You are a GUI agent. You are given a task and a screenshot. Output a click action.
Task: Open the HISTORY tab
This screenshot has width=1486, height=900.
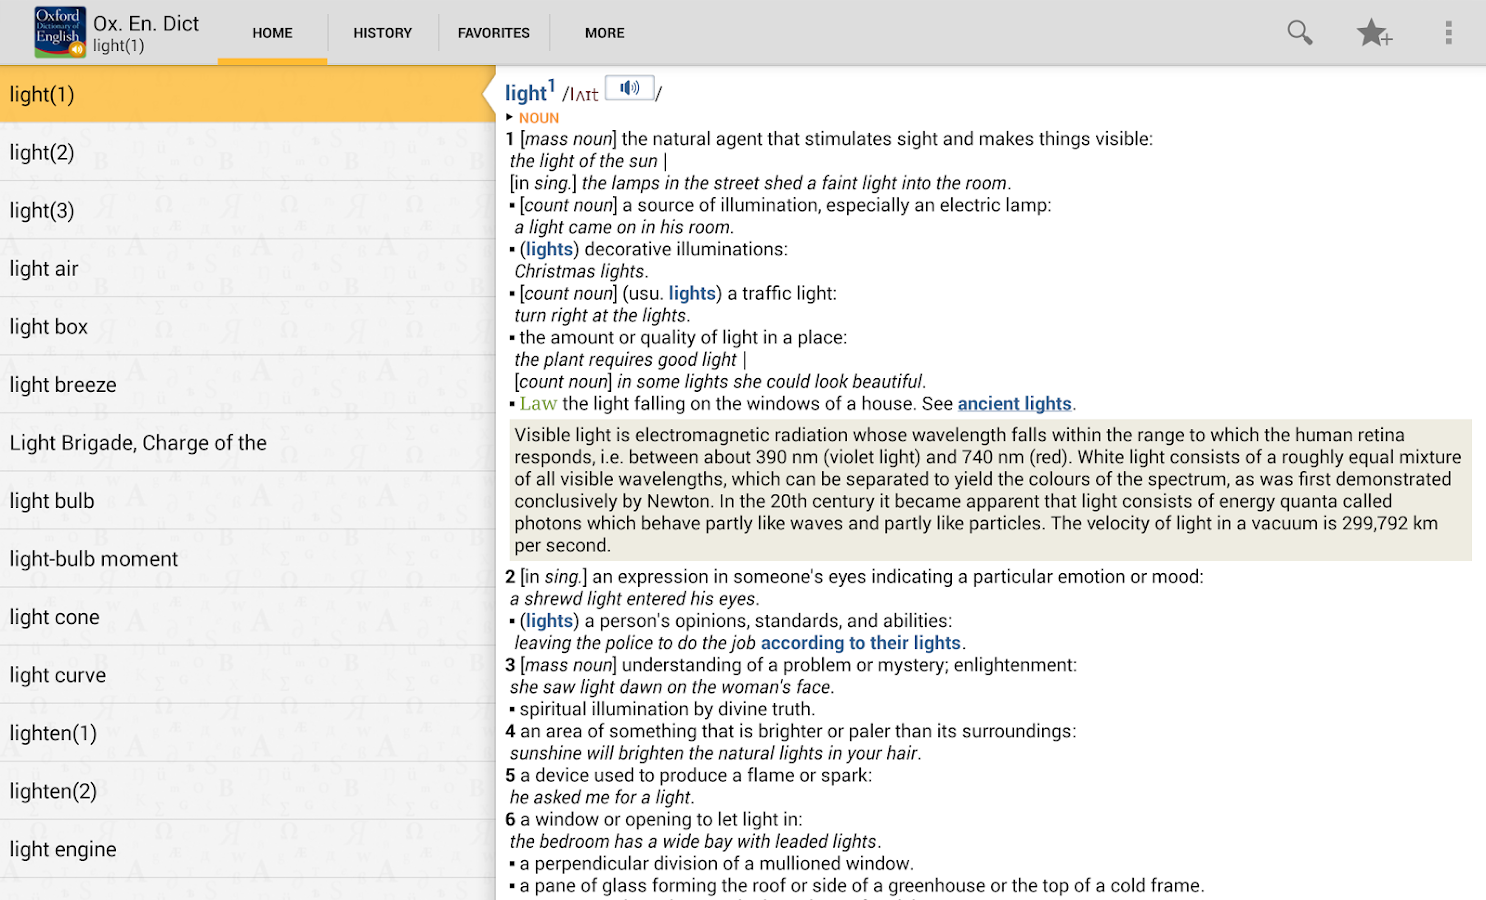click(x=382, y=33)
